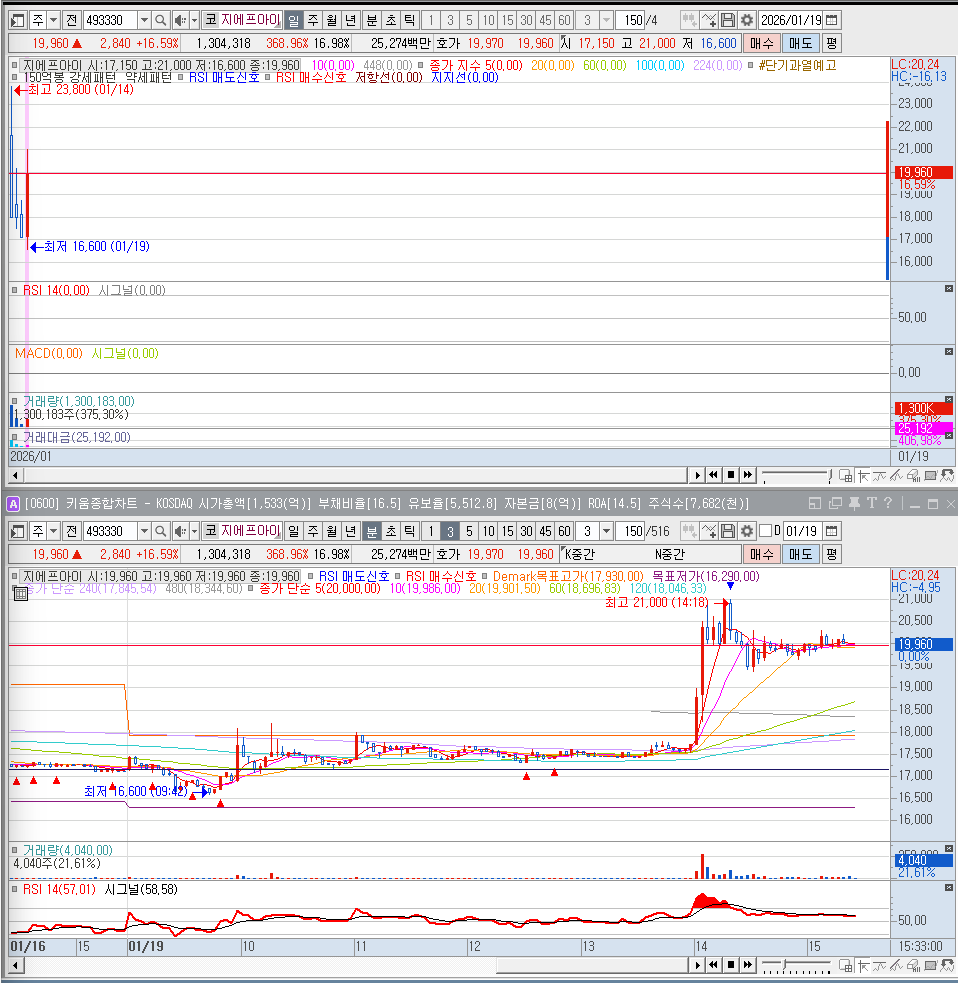The height and width of the screenshot is (983, 958).
Task: Expand interval dropdown beside 3 in upper chart
Action: pyautogui.click(x=606, y=20)
